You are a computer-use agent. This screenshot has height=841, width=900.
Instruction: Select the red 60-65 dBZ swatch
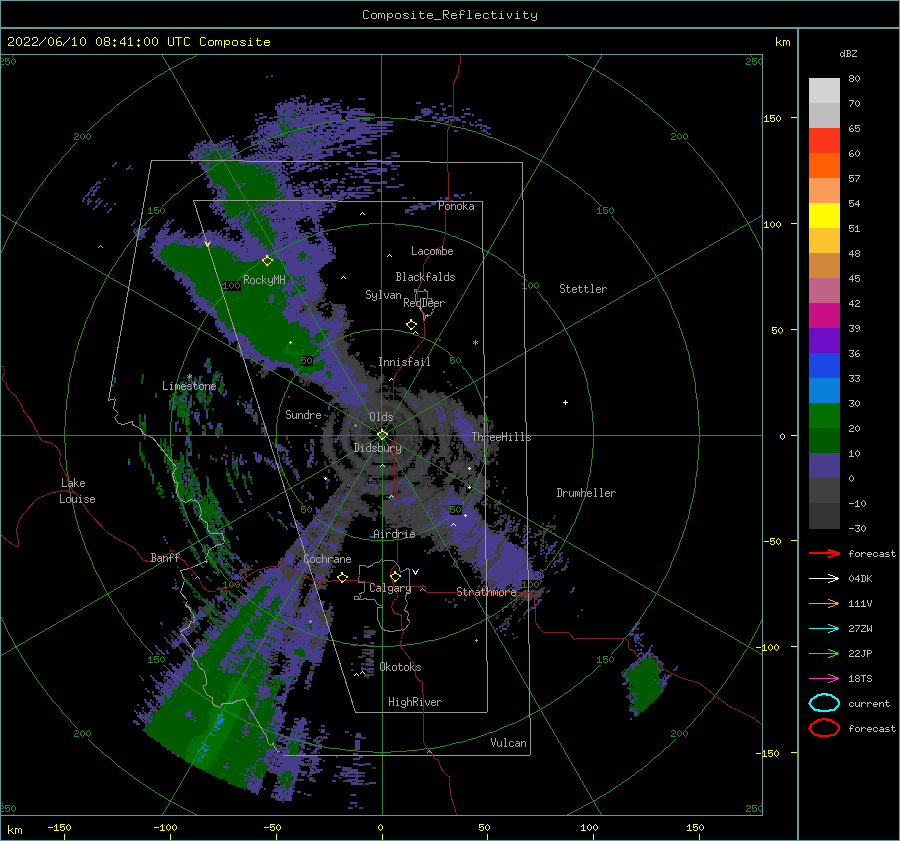click(824, 140)
